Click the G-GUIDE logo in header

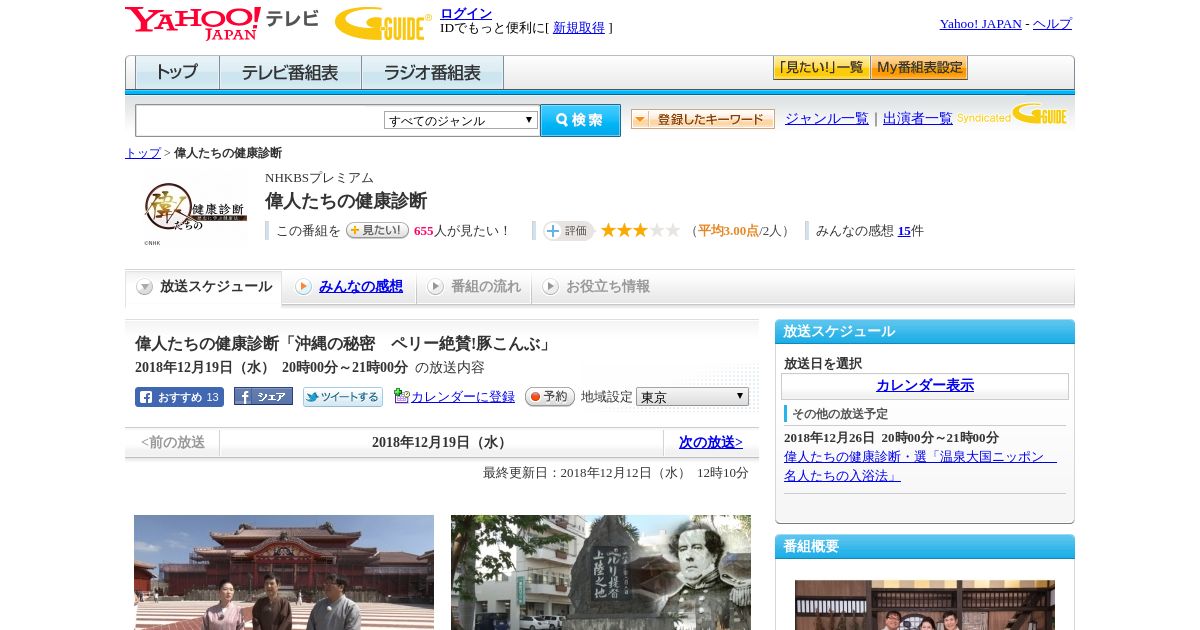[x=383, y=23]
